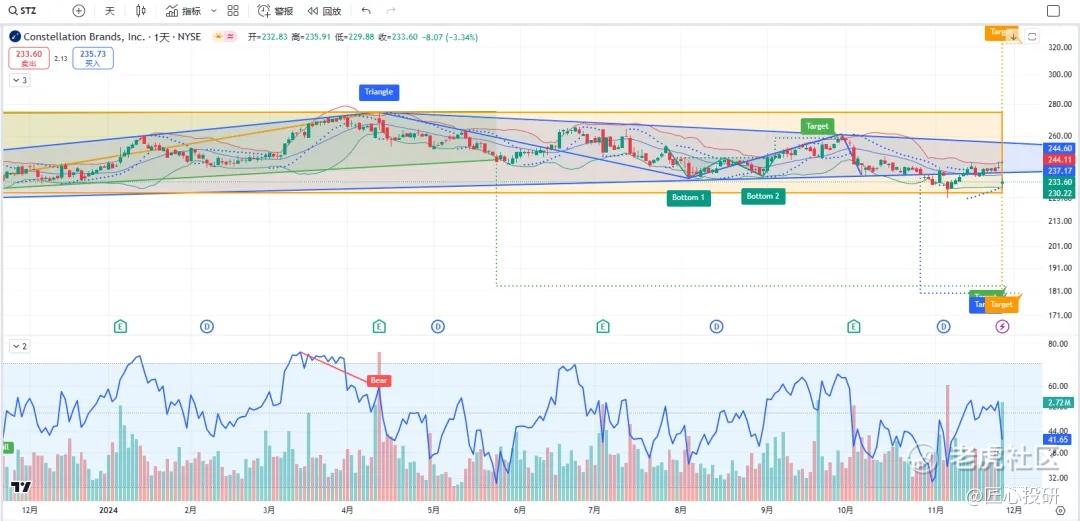Screen dimensions: 1080x521
Task: Click the red 244.11 price axis label
Action: [1061, 159]
